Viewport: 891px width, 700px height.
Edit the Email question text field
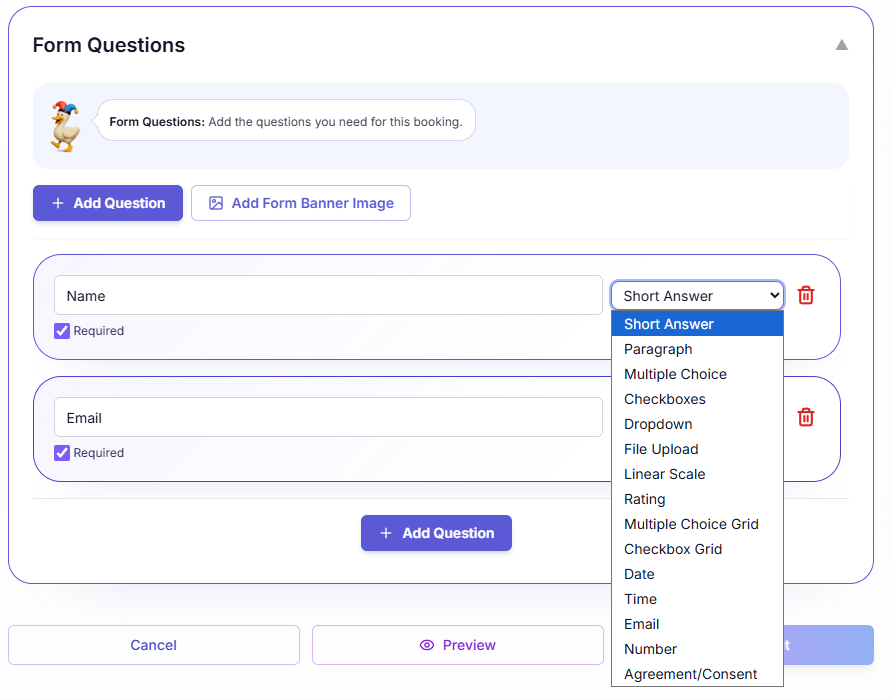(328, 418)
